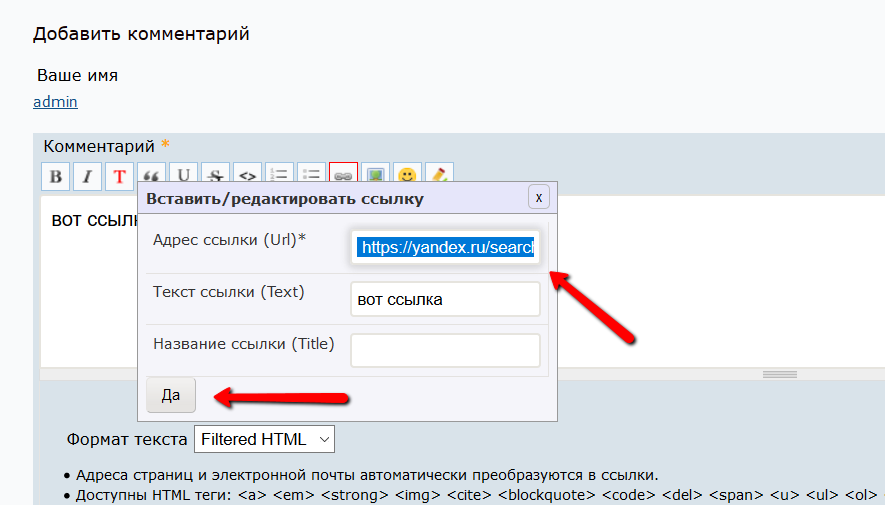Apply italic formatting to text
The width and height of the screenshot is (885, 505).
87,177
